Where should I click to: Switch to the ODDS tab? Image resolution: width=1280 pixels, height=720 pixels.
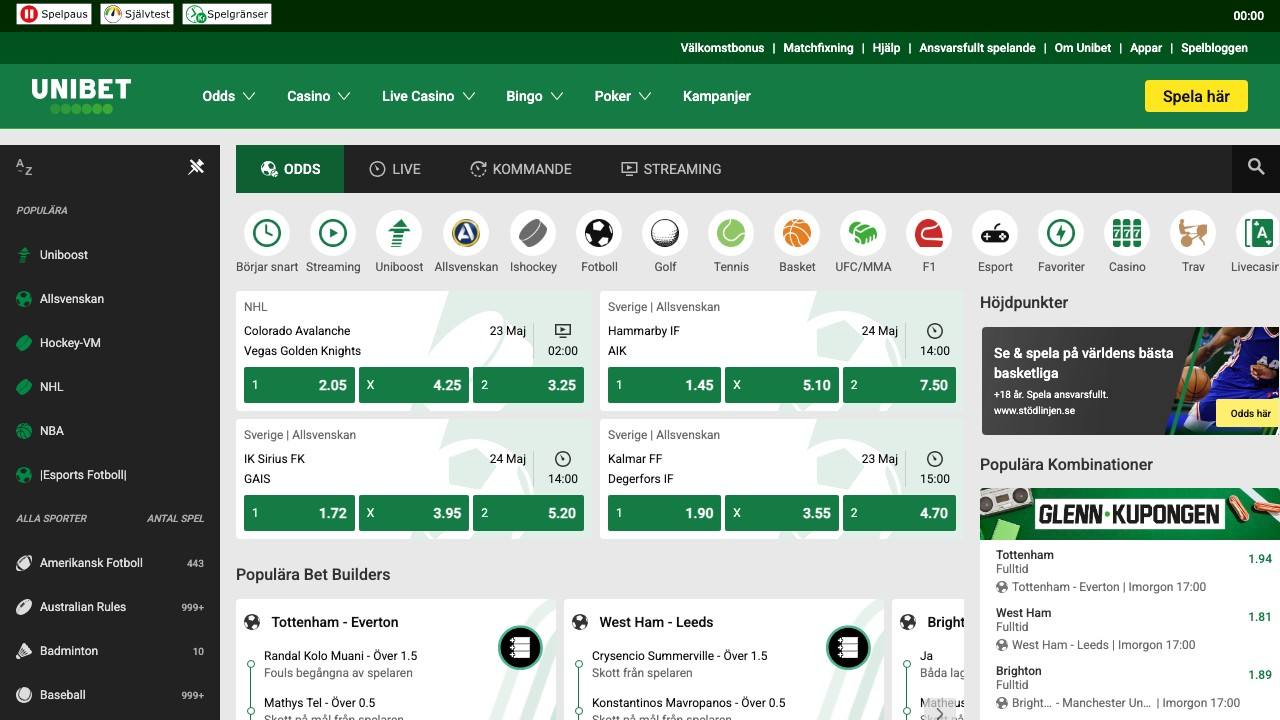(x=290, y=169)
